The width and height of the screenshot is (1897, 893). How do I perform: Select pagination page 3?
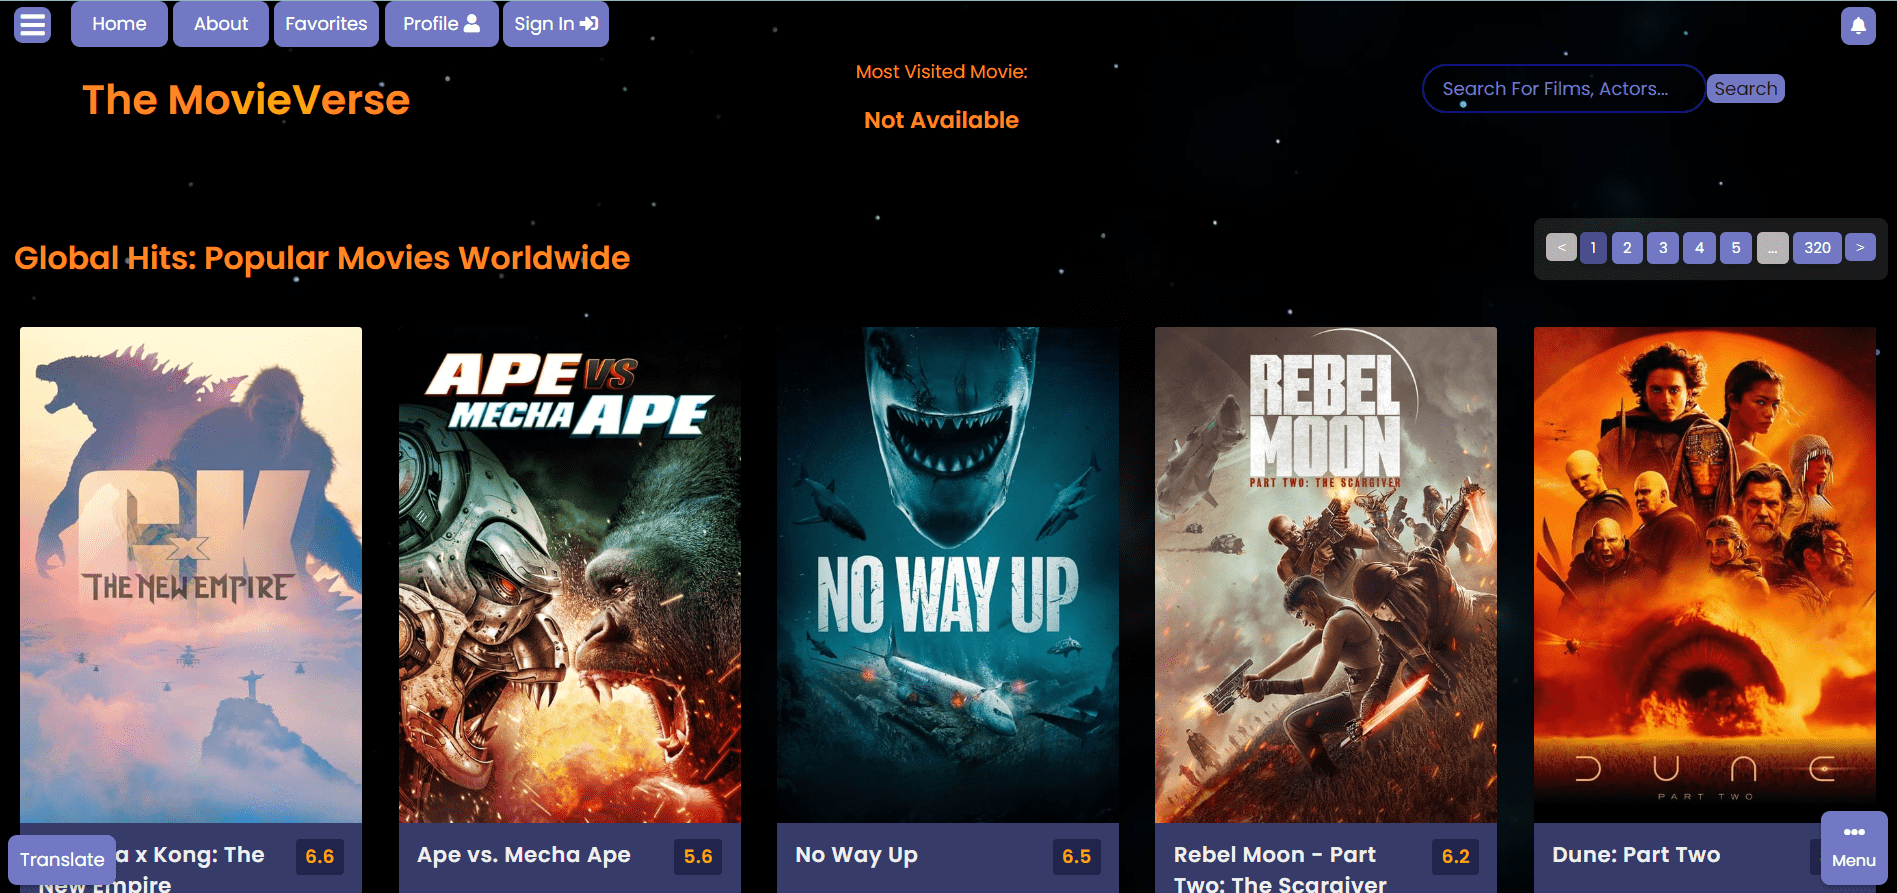tap(1663, 248)
